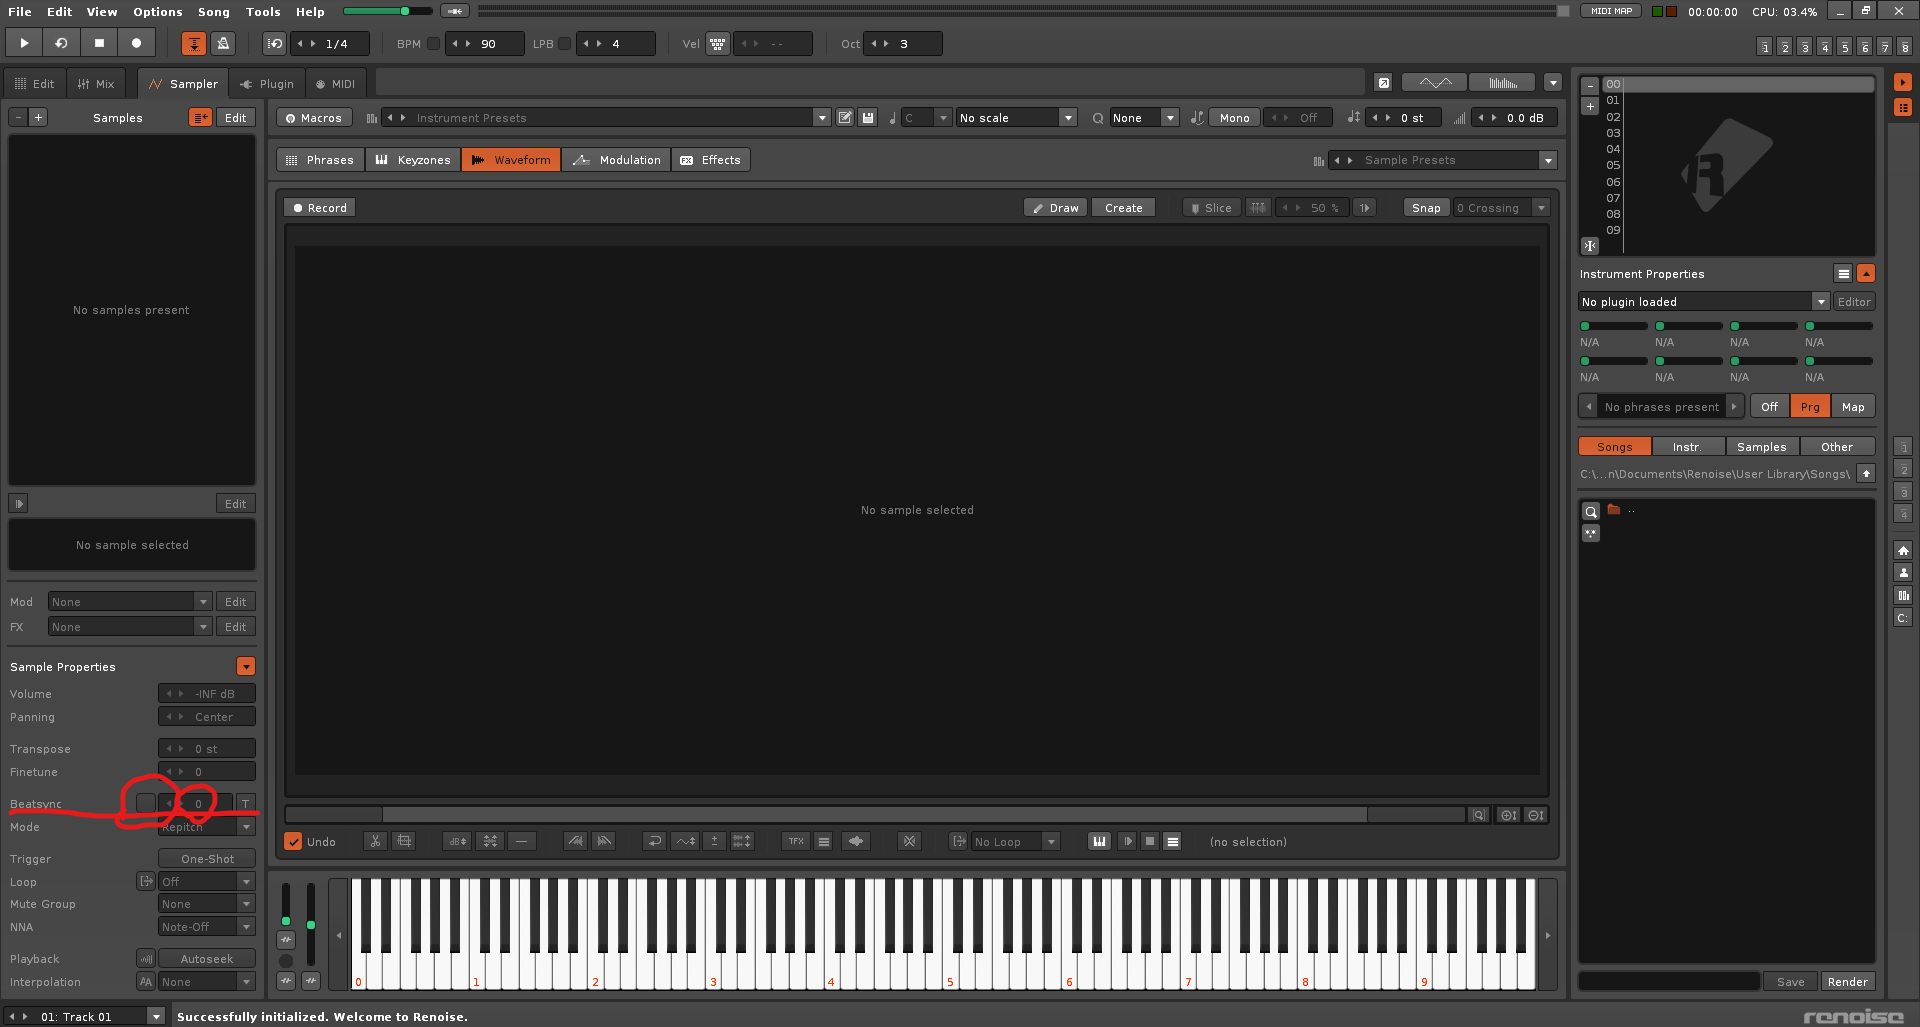Switch to the Mix tab
Viewport: 1920px width, 1027px height.
coord(96,84)
